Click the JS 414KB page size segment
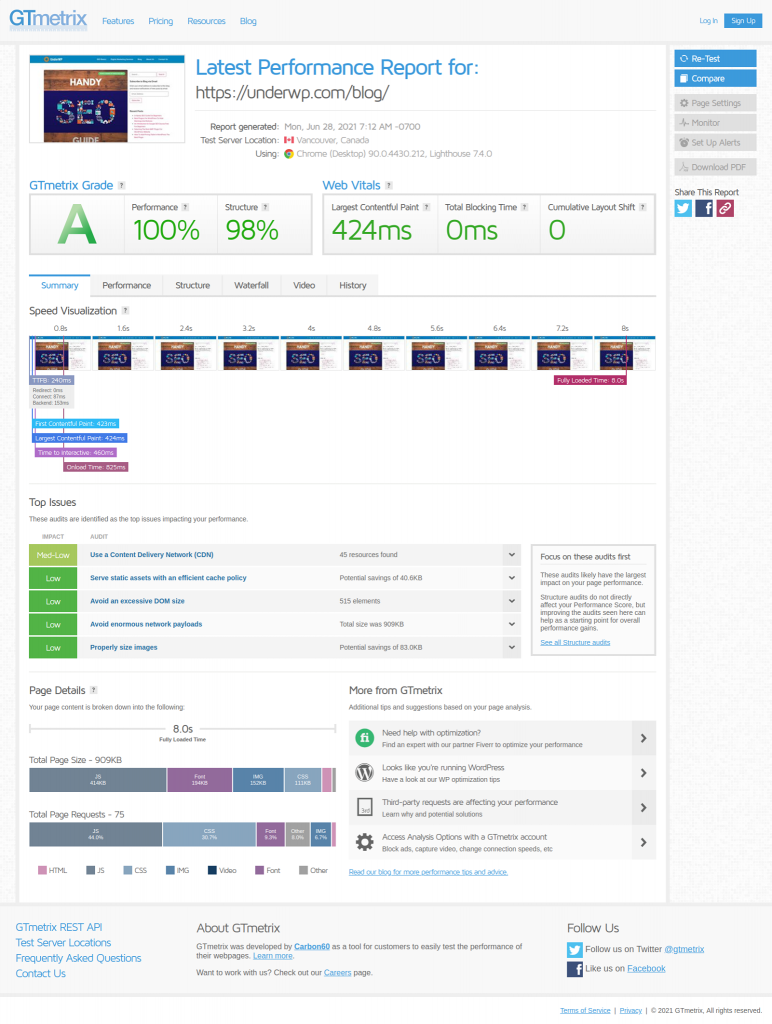 point(98,780)
